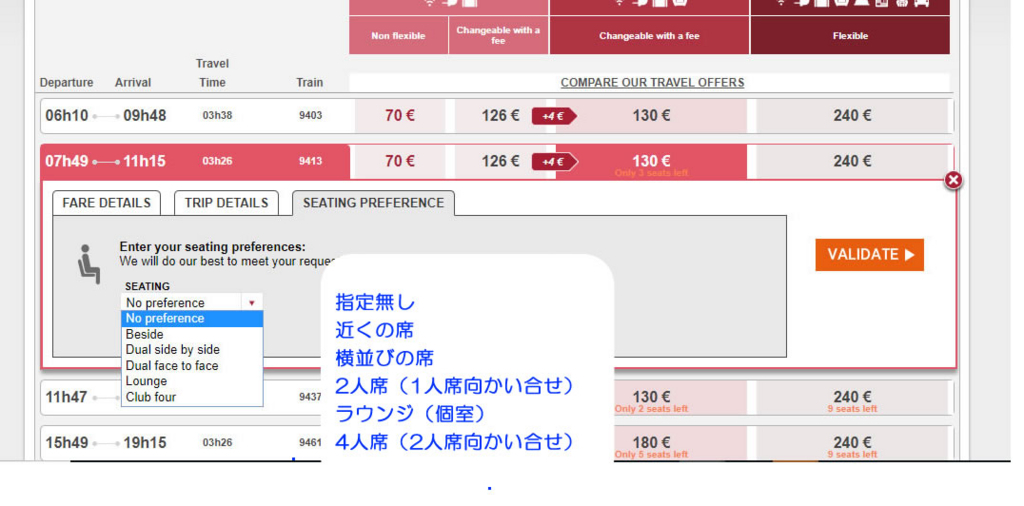The width and height of the screenshot is (1024, 506).
Task: Pick 'Dual face to face' seating option
Action: pyautogui.click(x=192, y=366)
